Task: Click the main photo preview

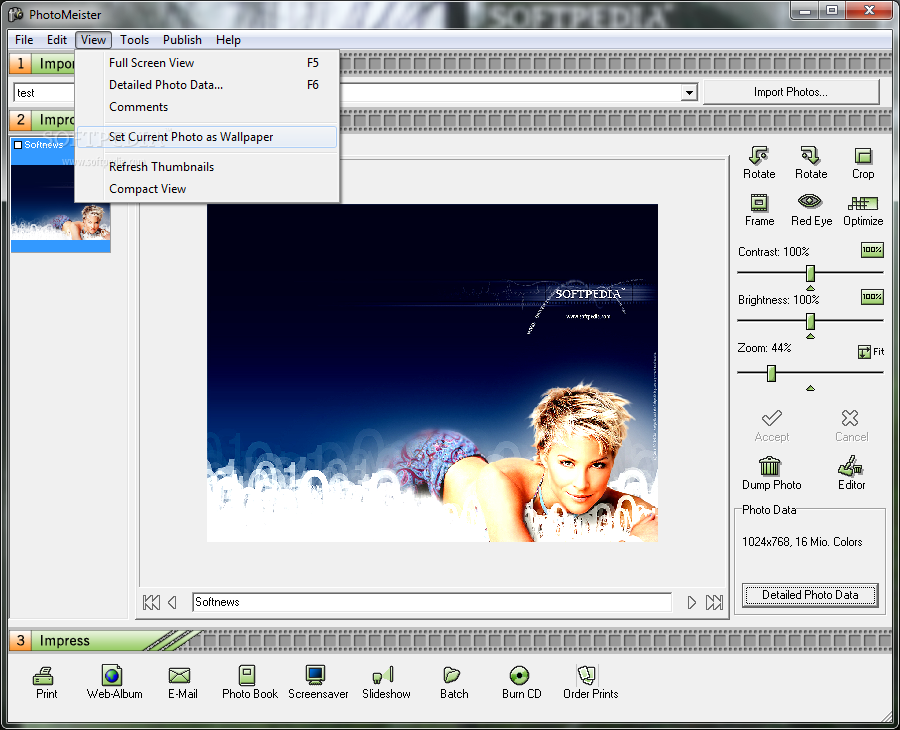Action: (432, 372)
